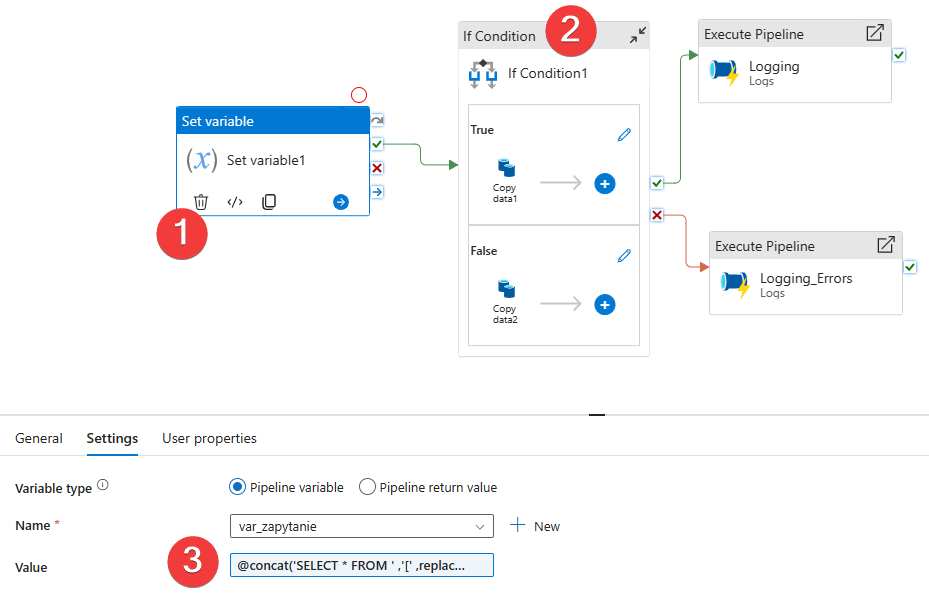Delete the Set variable1 activity
Image resolution: width=929 pixels, height=598 pixels.
(x=201, y=202)
